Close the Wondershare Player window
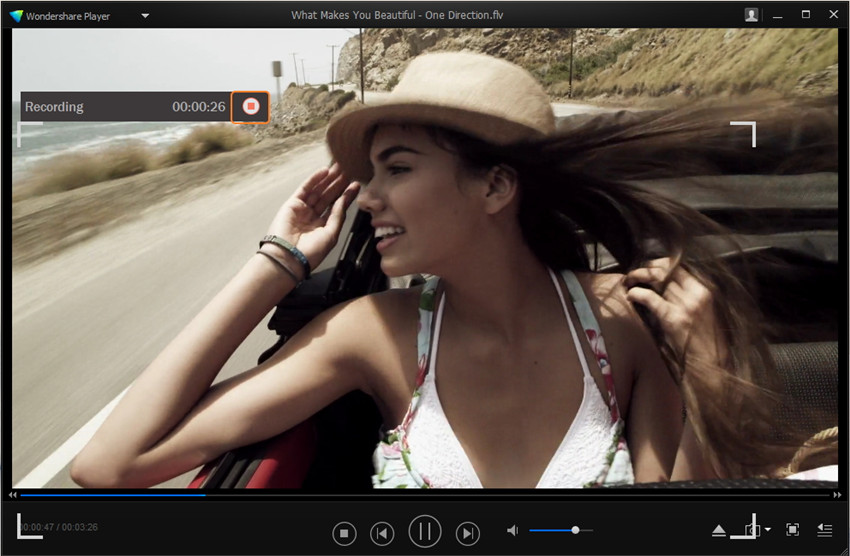The image size is (850, 556). tap(834, 15)
